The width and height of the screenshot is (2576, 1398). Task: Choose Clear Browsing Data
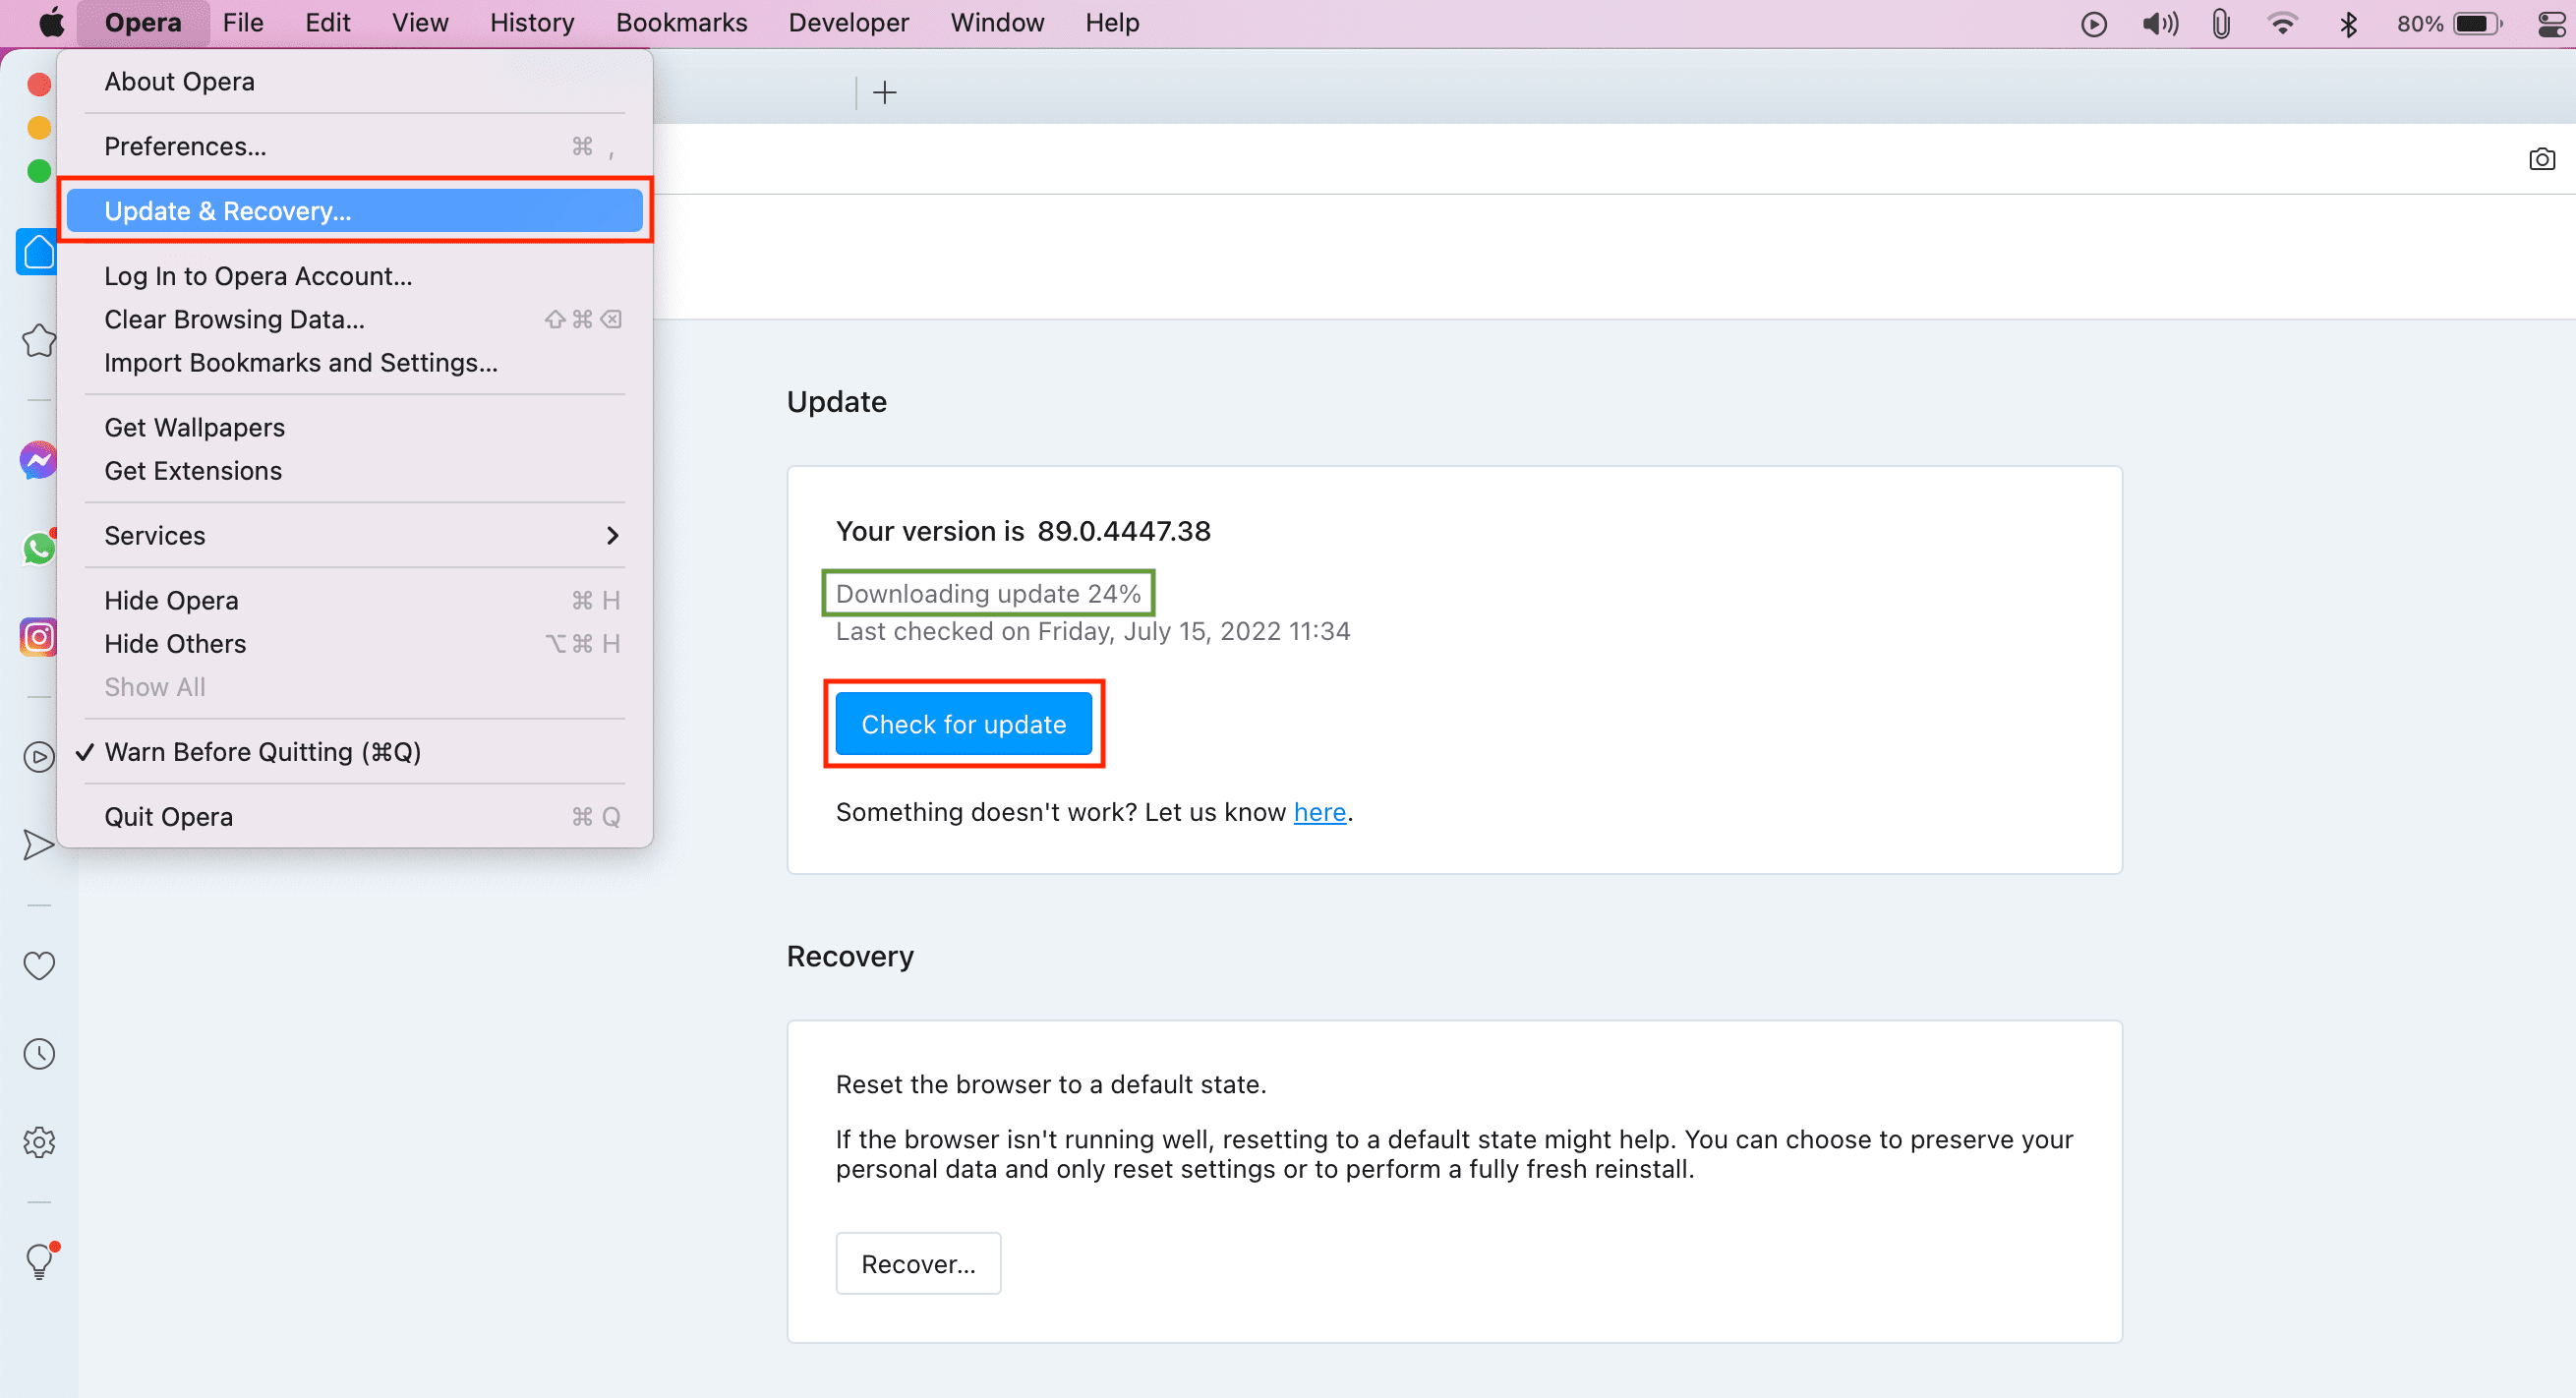(355, 319)
